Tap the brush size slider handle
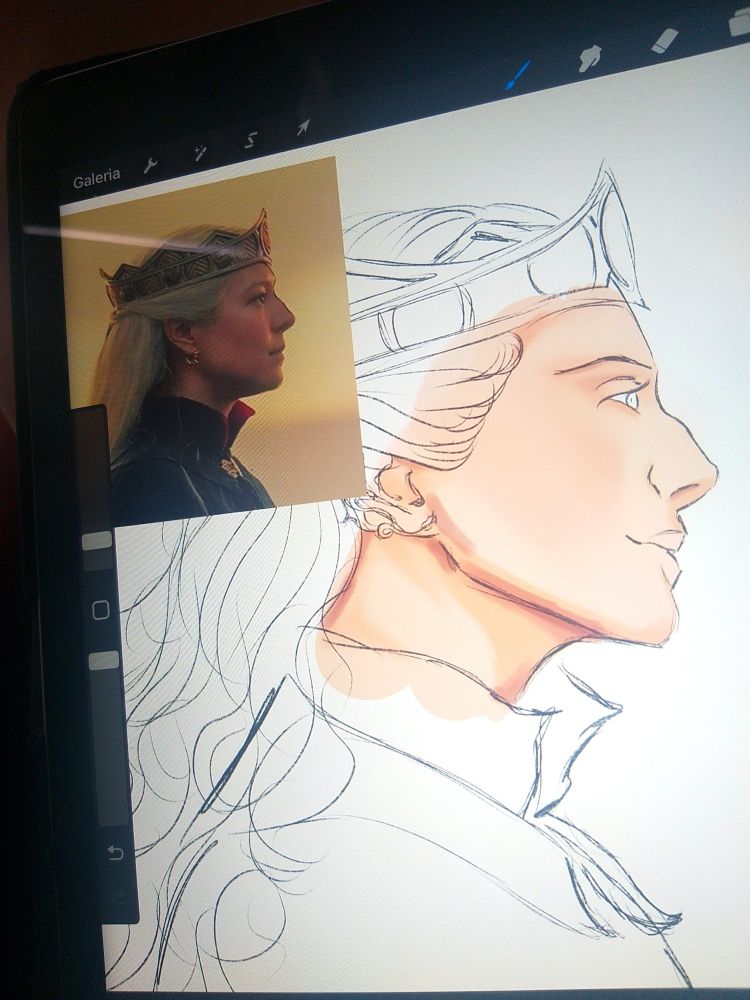 click(x=97, y=541)
